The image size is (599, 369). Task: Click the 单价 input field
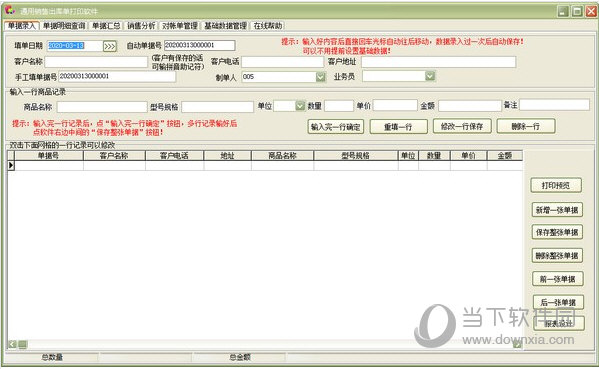click(395, 106)
